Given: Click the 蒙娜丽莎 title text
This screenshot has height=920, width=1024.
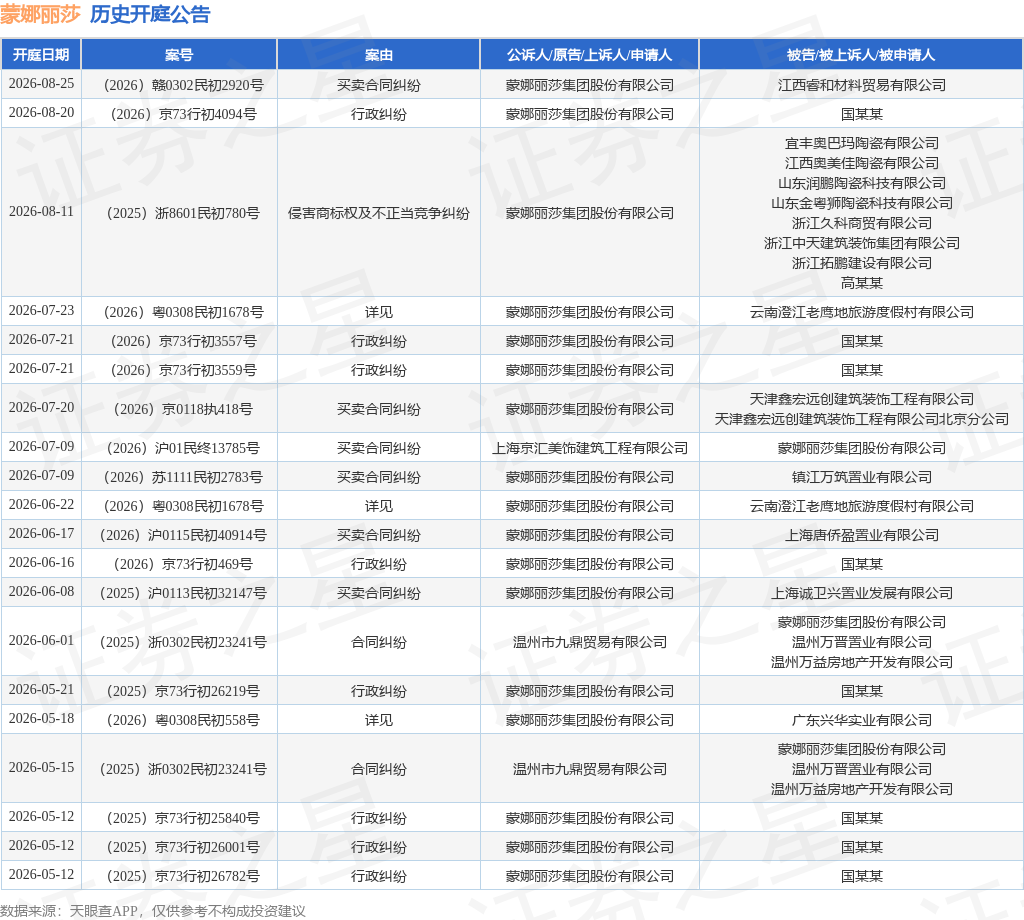Looking at the screenshot, I should (x=40, y=14).
